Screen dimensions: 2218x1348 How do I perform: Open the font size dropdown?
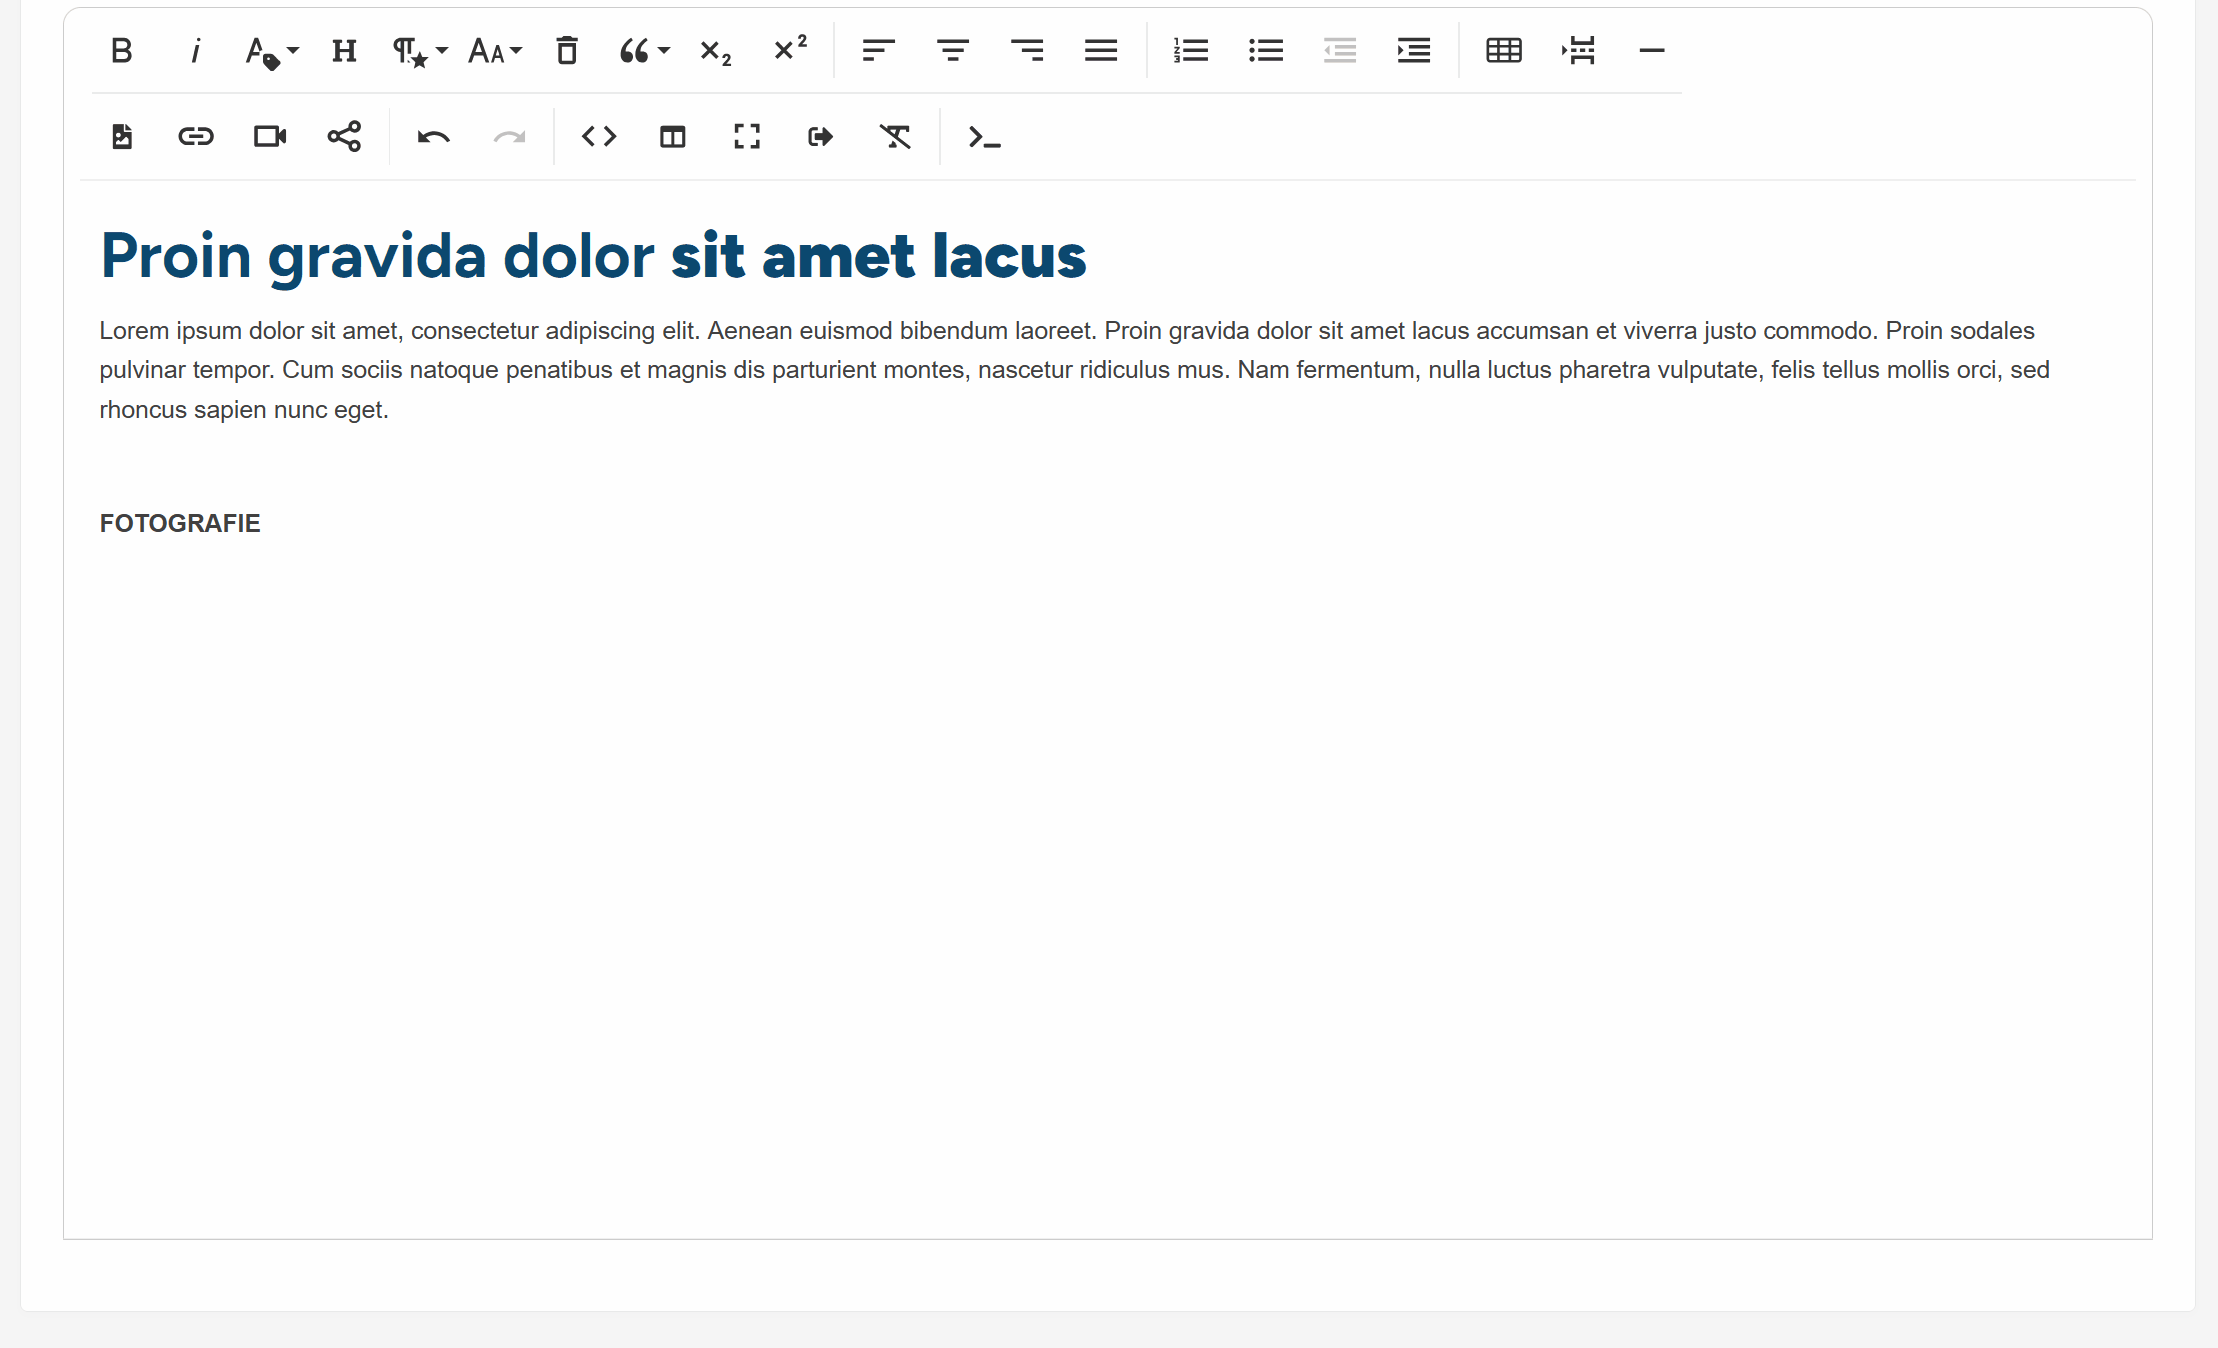495,51
